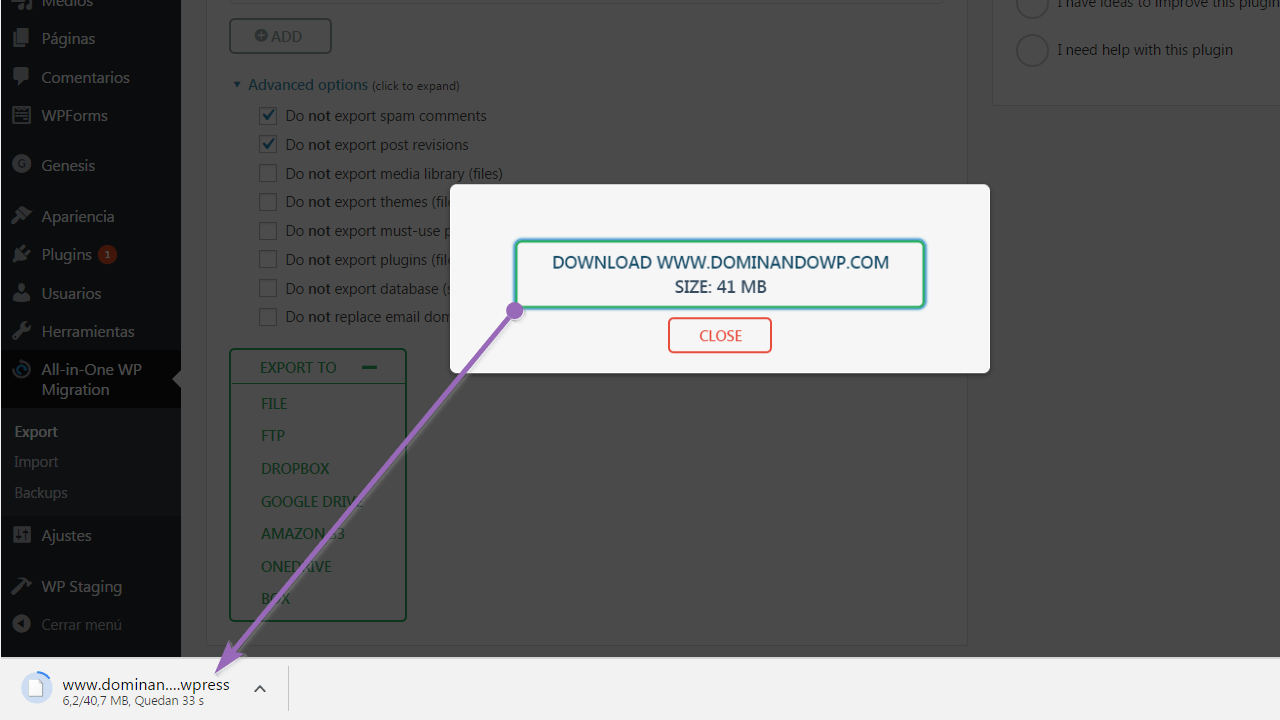Export to FTP
The width and height of the screenshot is (1280, 720).
(273, 436)
